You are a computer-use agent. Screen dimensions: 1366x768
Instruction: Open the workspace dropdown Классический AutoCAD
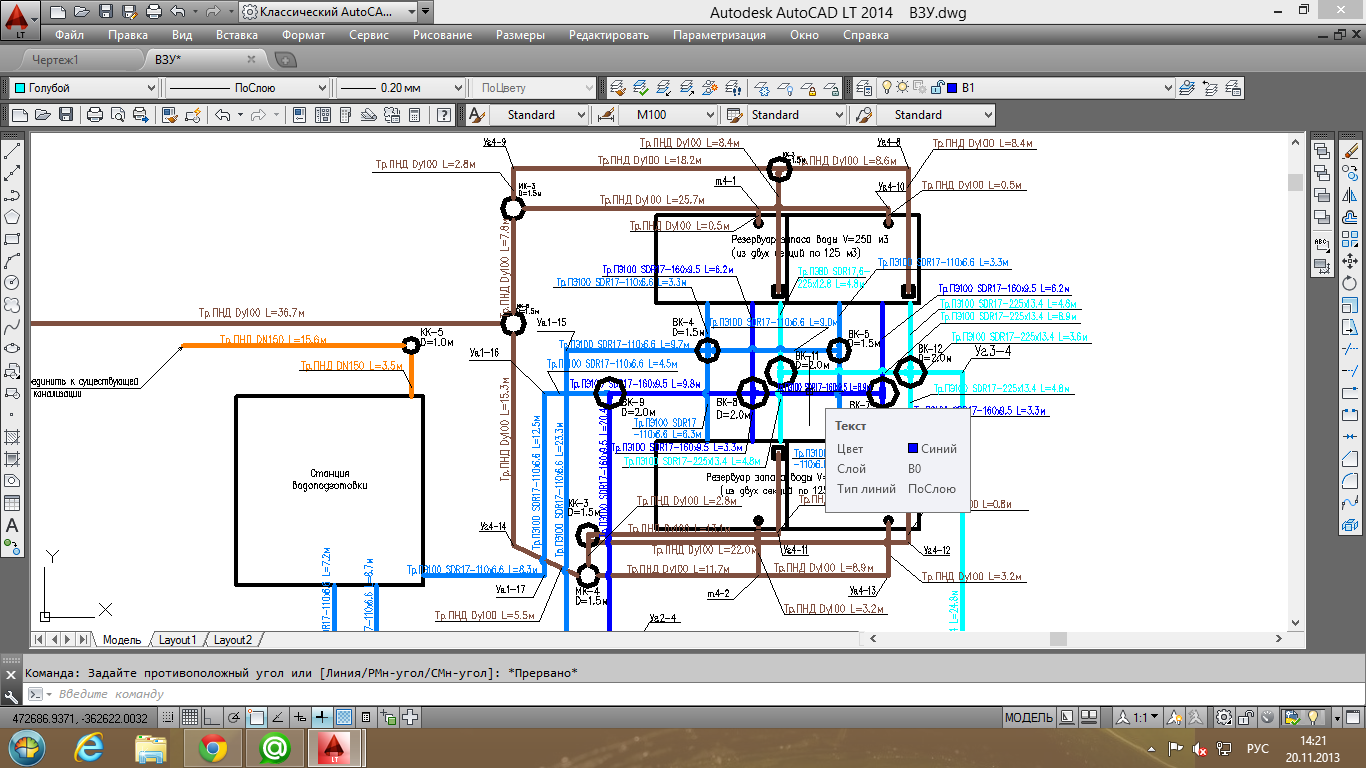point(327,12)
